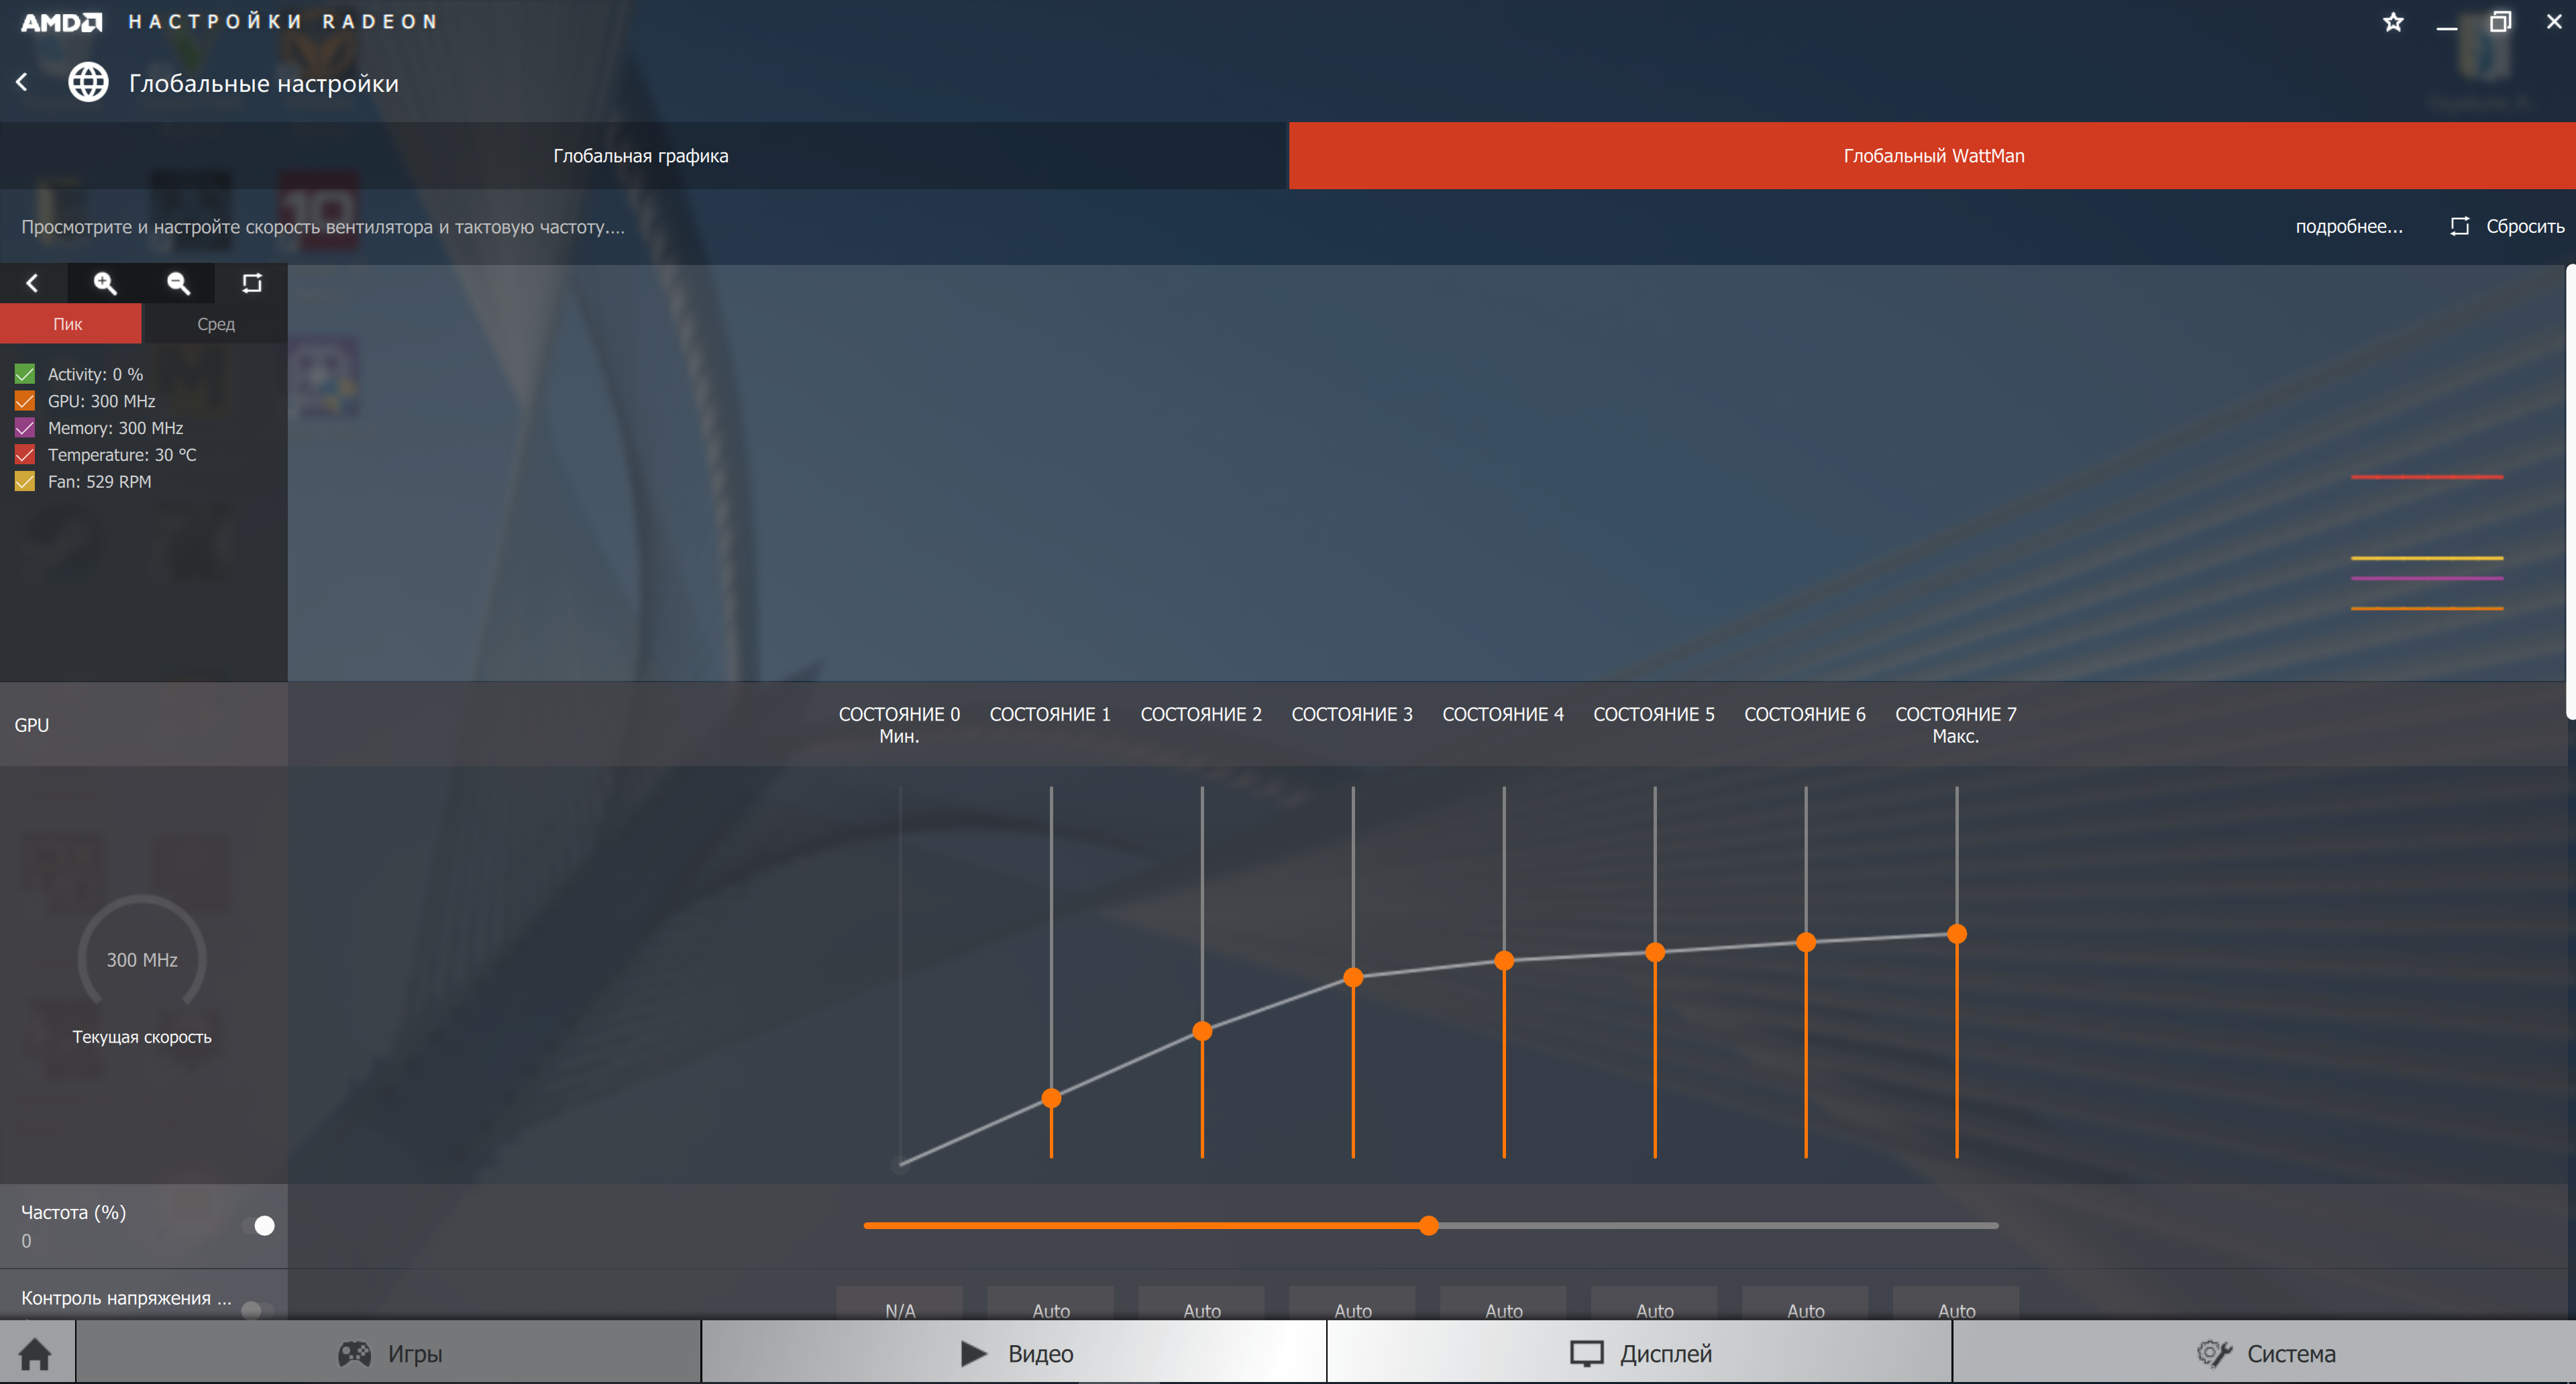Reset the graph view with the toolbar reset icon

click(252, 283)
